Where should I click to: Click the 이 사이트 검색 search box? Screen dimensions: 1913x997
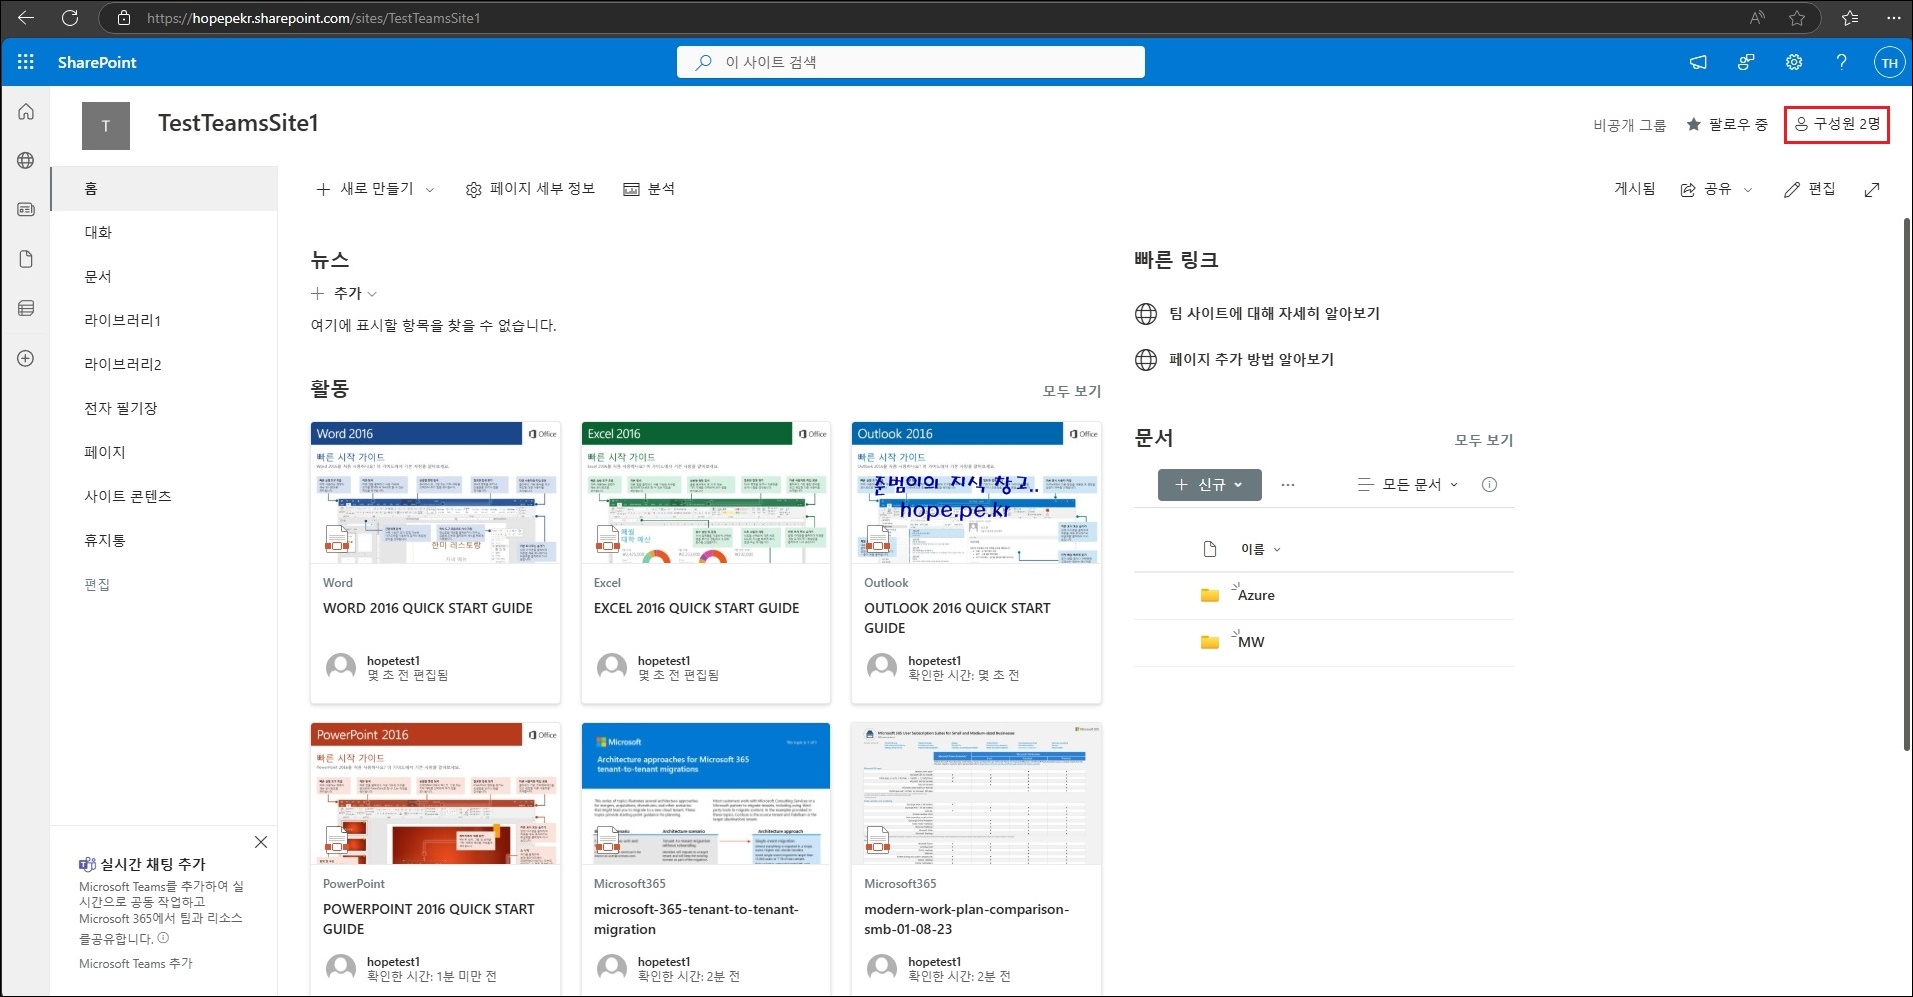911,62
